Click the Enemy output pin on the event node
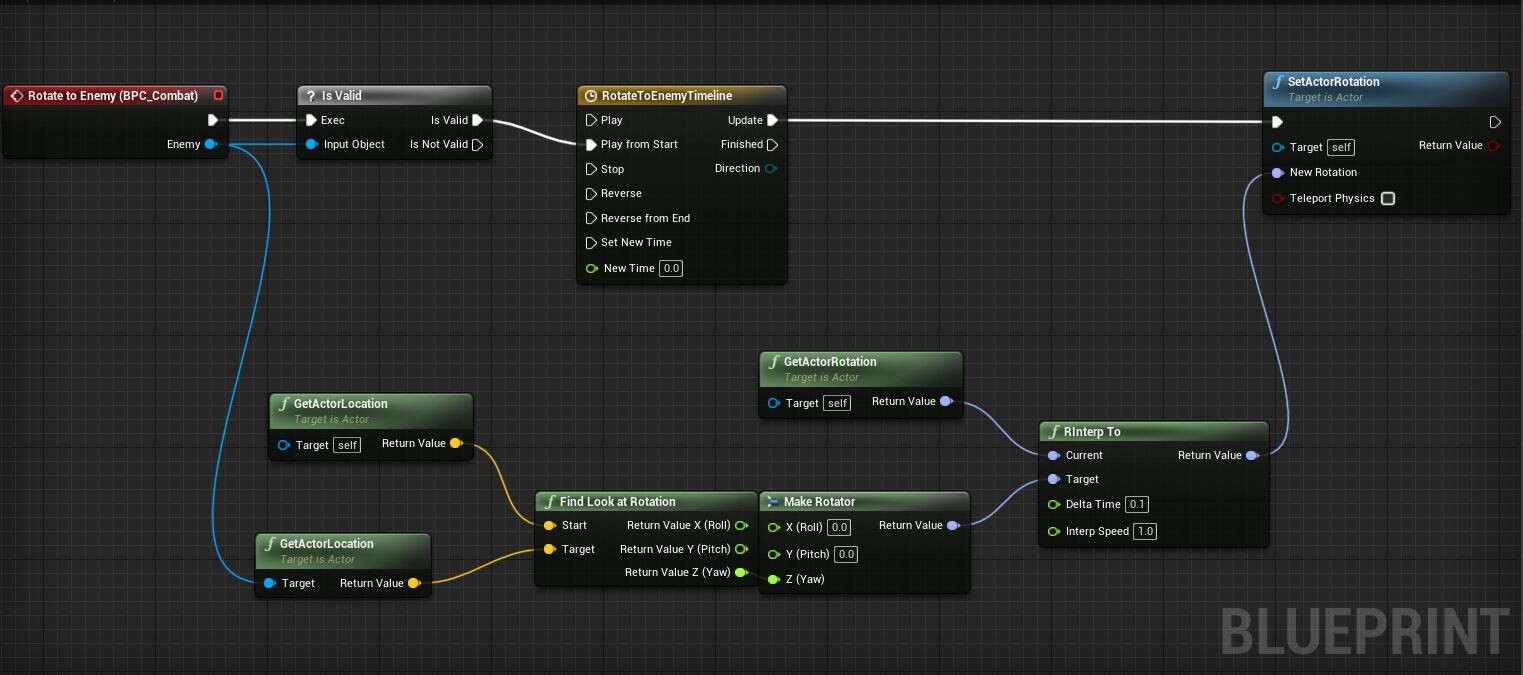The width and height of the screenshot is (1523, 675). [x=210, y=145]
